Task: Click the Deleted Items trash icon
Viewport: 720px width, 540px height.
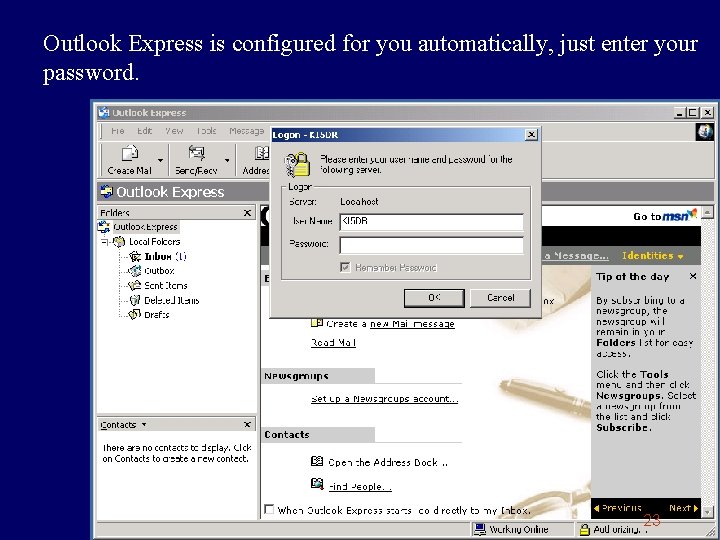Action: [x=135, y=300]
